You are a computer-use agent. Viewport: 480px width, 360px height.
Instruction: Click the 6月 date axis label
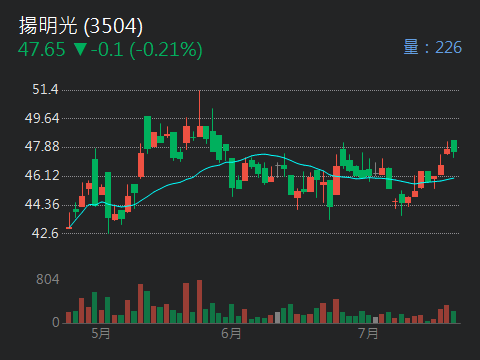pyautogui.click(x=231, y=333)
